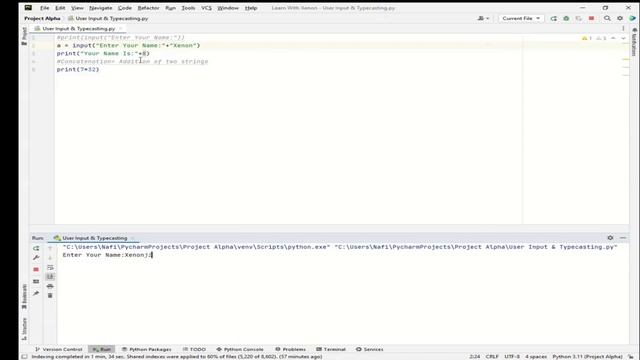
Task: Click the red Stop button in main toolbar
Action: pyautogui.click(x=591, y=18)
